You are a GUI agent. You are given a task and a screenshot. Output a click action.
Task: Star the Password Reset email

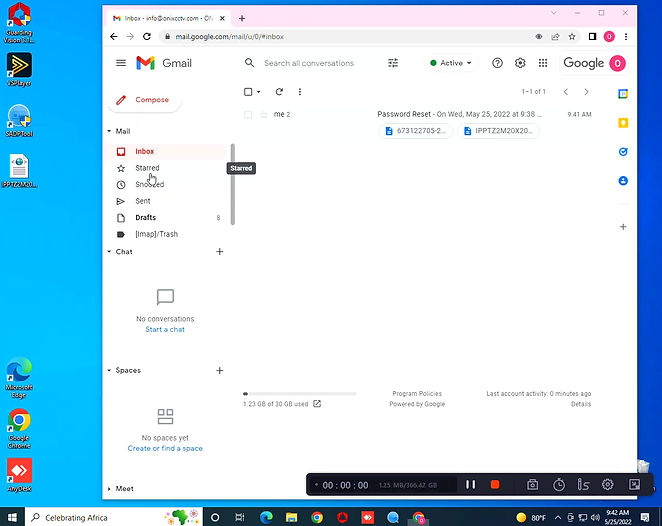[264, 114]
